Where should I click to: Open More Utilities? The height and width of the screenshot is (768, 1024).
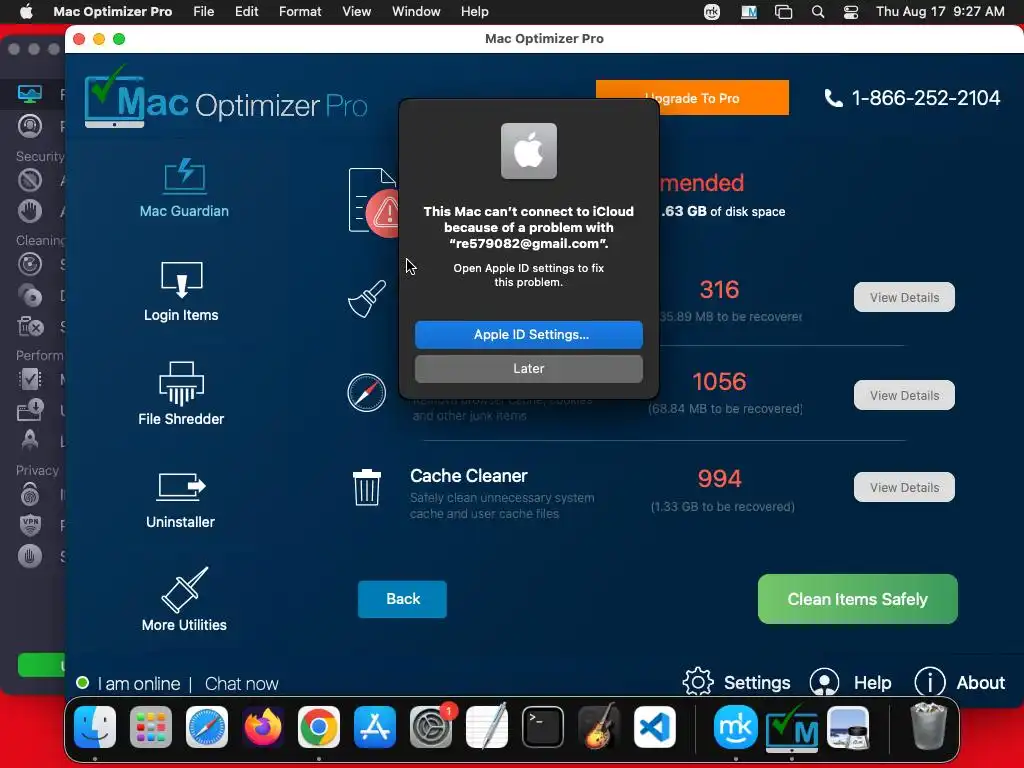click(x=184, y=599)
